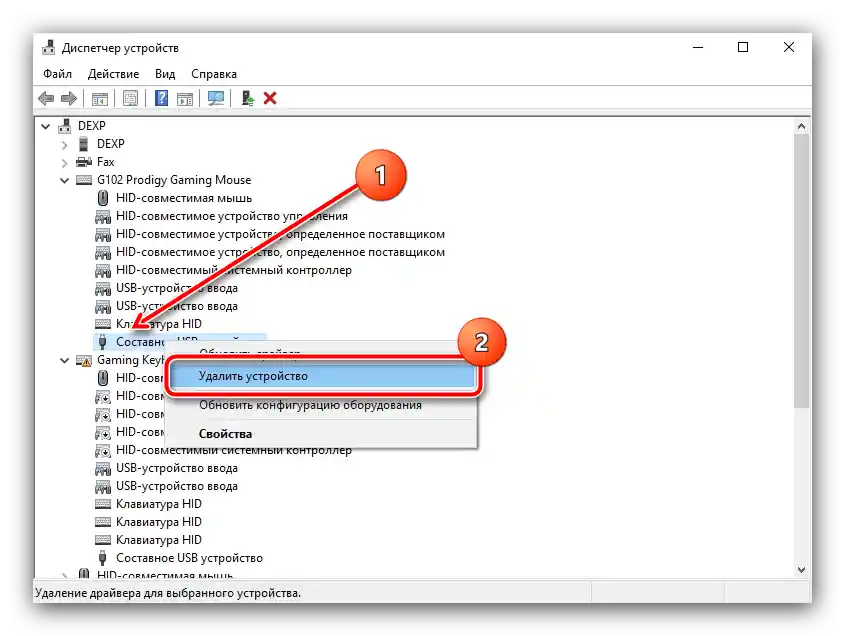The width and height of the screenshot is (845, 636).
Task: Open the Справка menu
Action: point(214,74)
